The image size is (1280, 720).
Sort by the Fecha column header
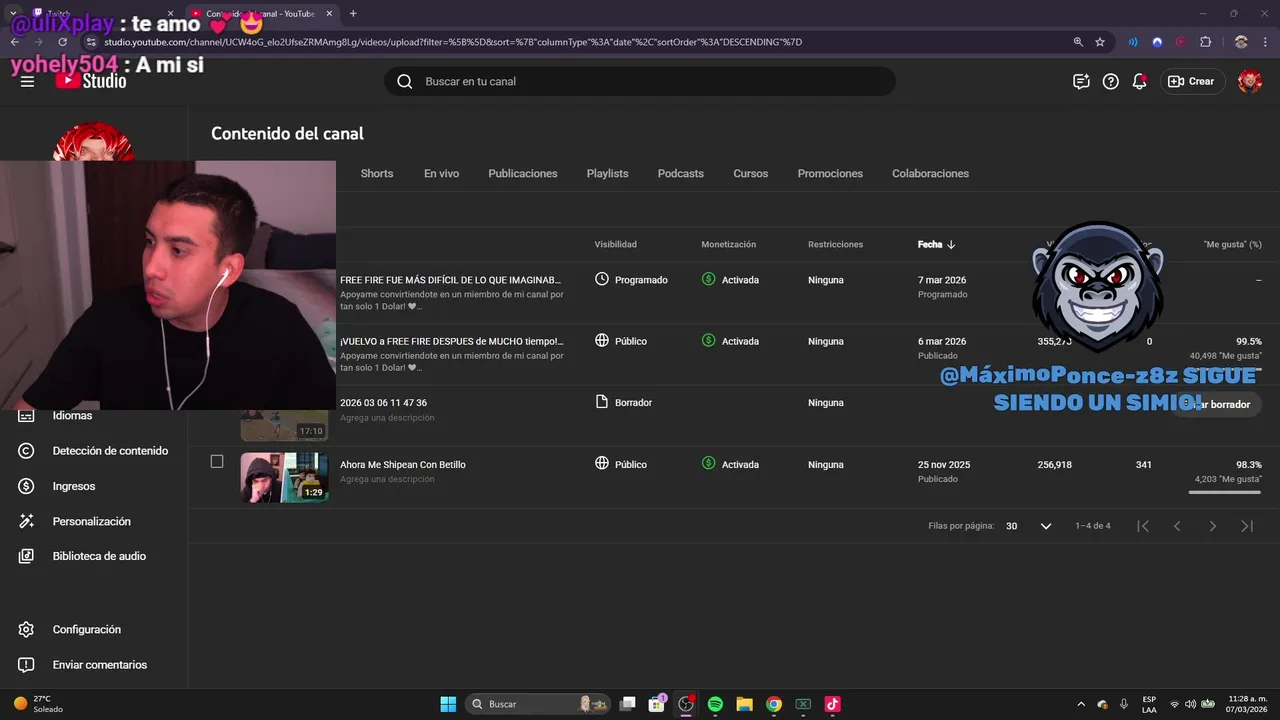pyautogui.click(x=937, y=244)
